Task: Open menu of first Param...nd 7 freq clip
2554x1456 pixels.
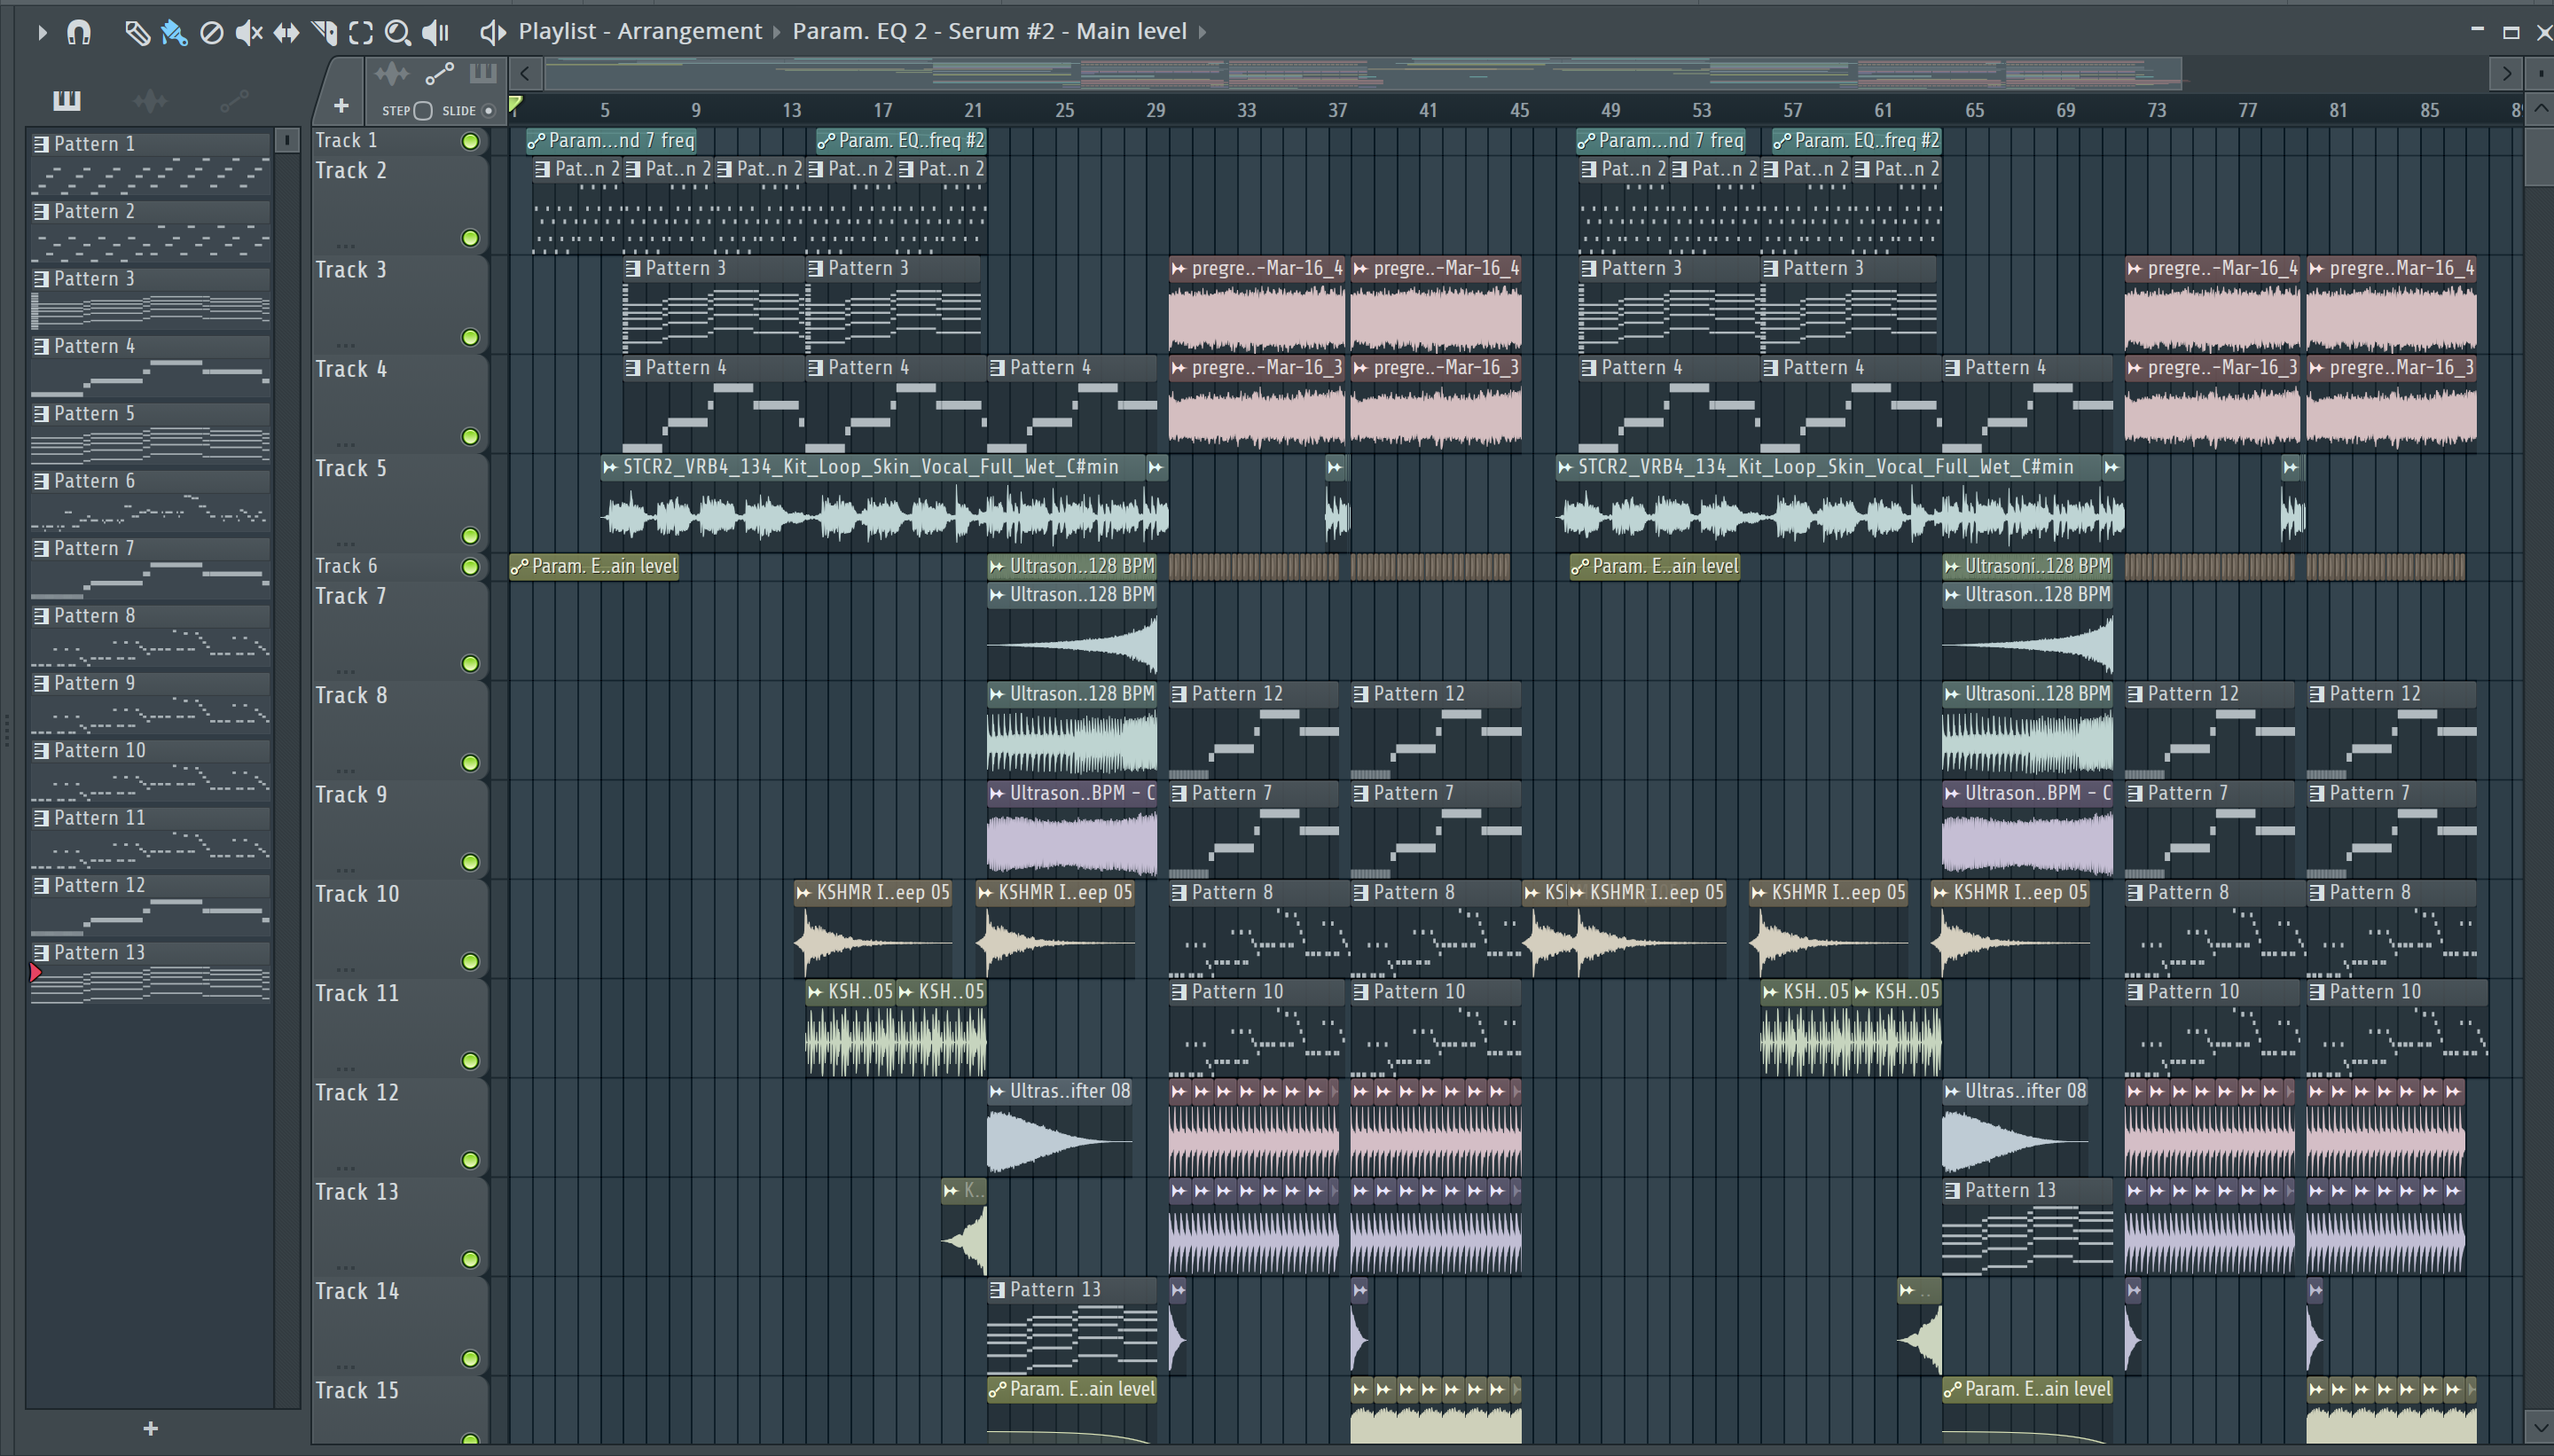Action: [536, 141]
